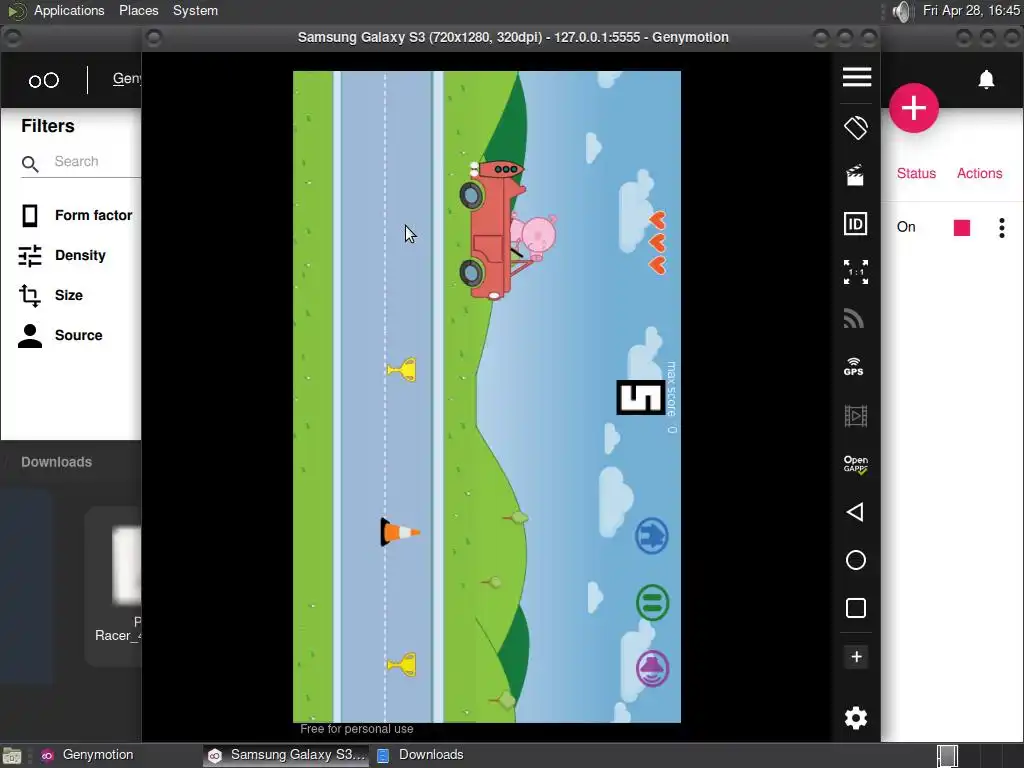Switch to Genymotion window in taskbar
Image resolution: width=1024 pixels, height=768 pixels.
88,755
